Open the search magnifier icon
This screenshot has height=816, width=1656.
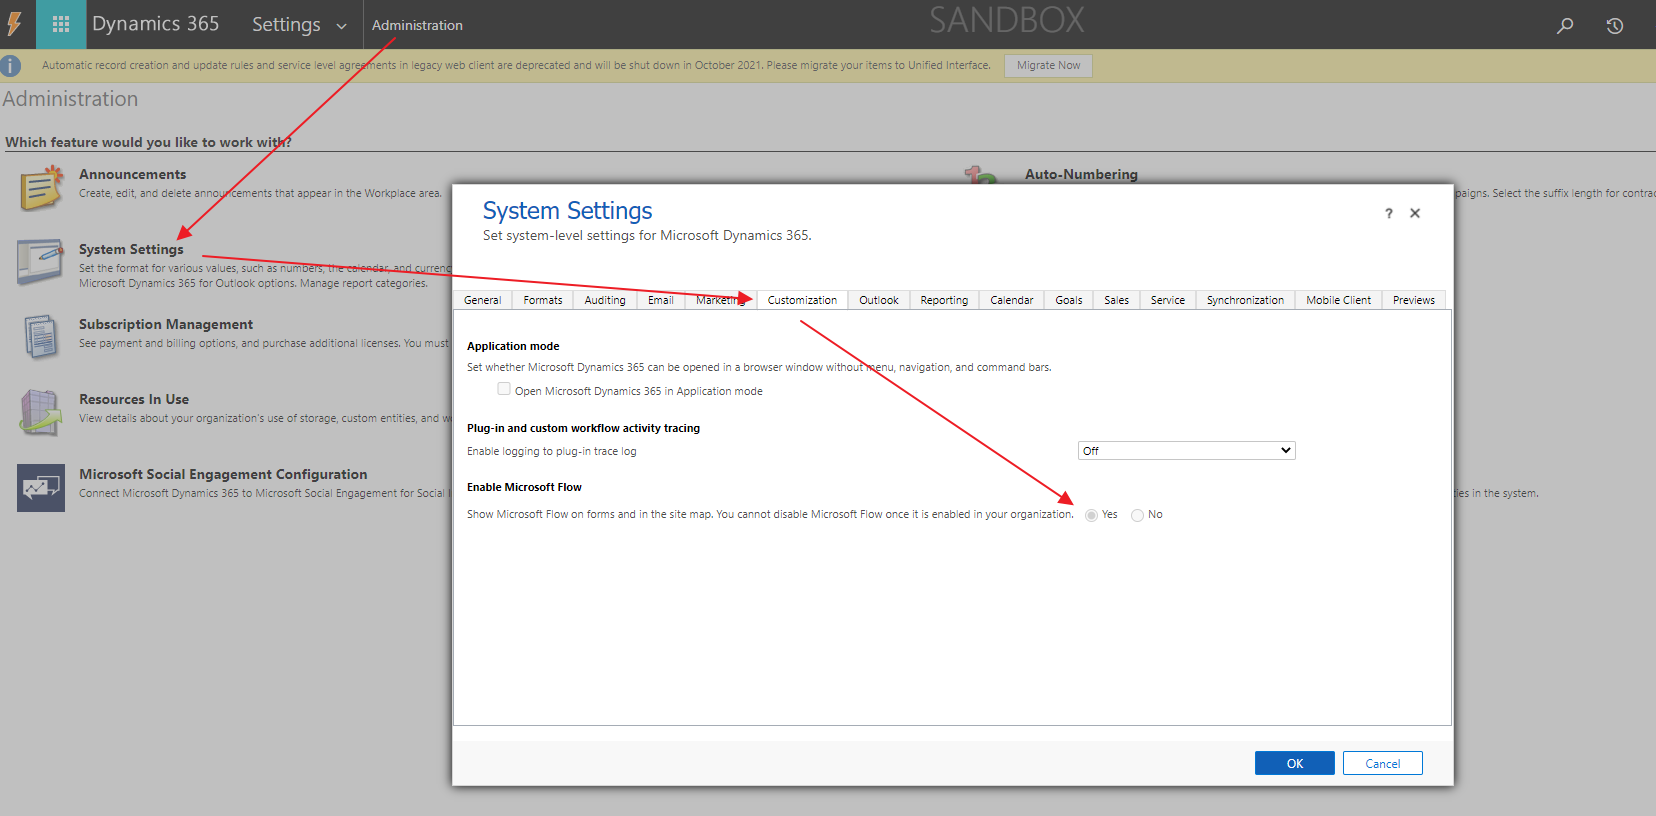pos(1565,25)
